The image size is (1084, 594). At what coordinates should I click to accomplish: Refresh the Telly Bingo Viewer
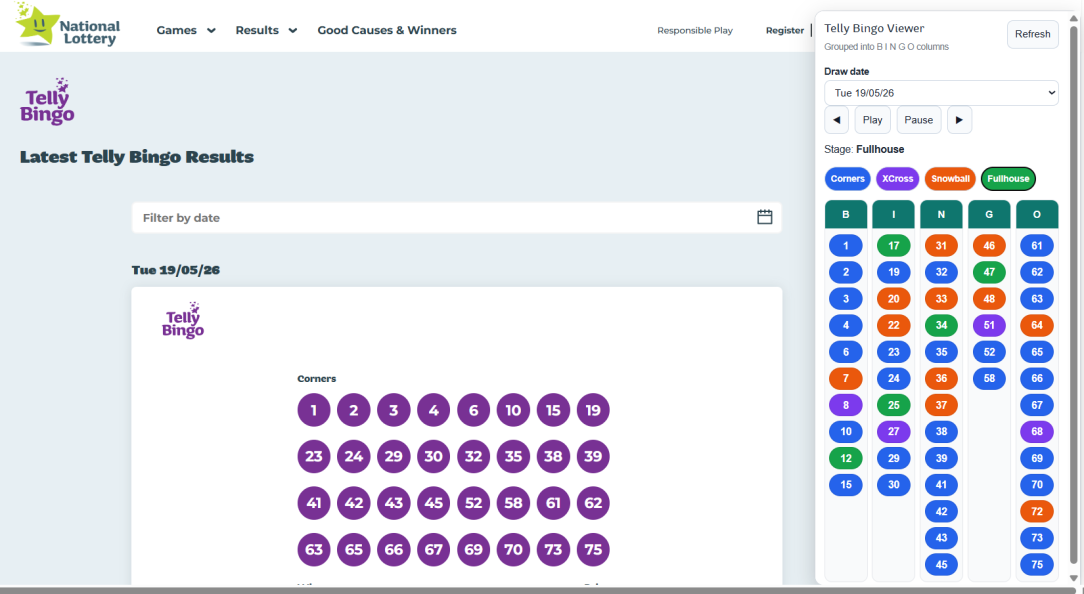[1032, 34]
